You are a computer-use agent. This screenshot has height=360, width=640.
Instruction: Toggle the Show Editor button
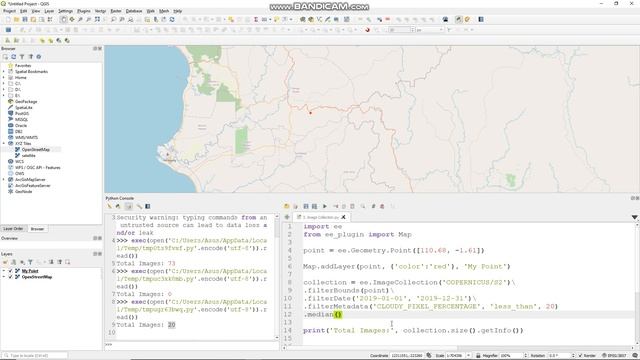coord(129,207)
